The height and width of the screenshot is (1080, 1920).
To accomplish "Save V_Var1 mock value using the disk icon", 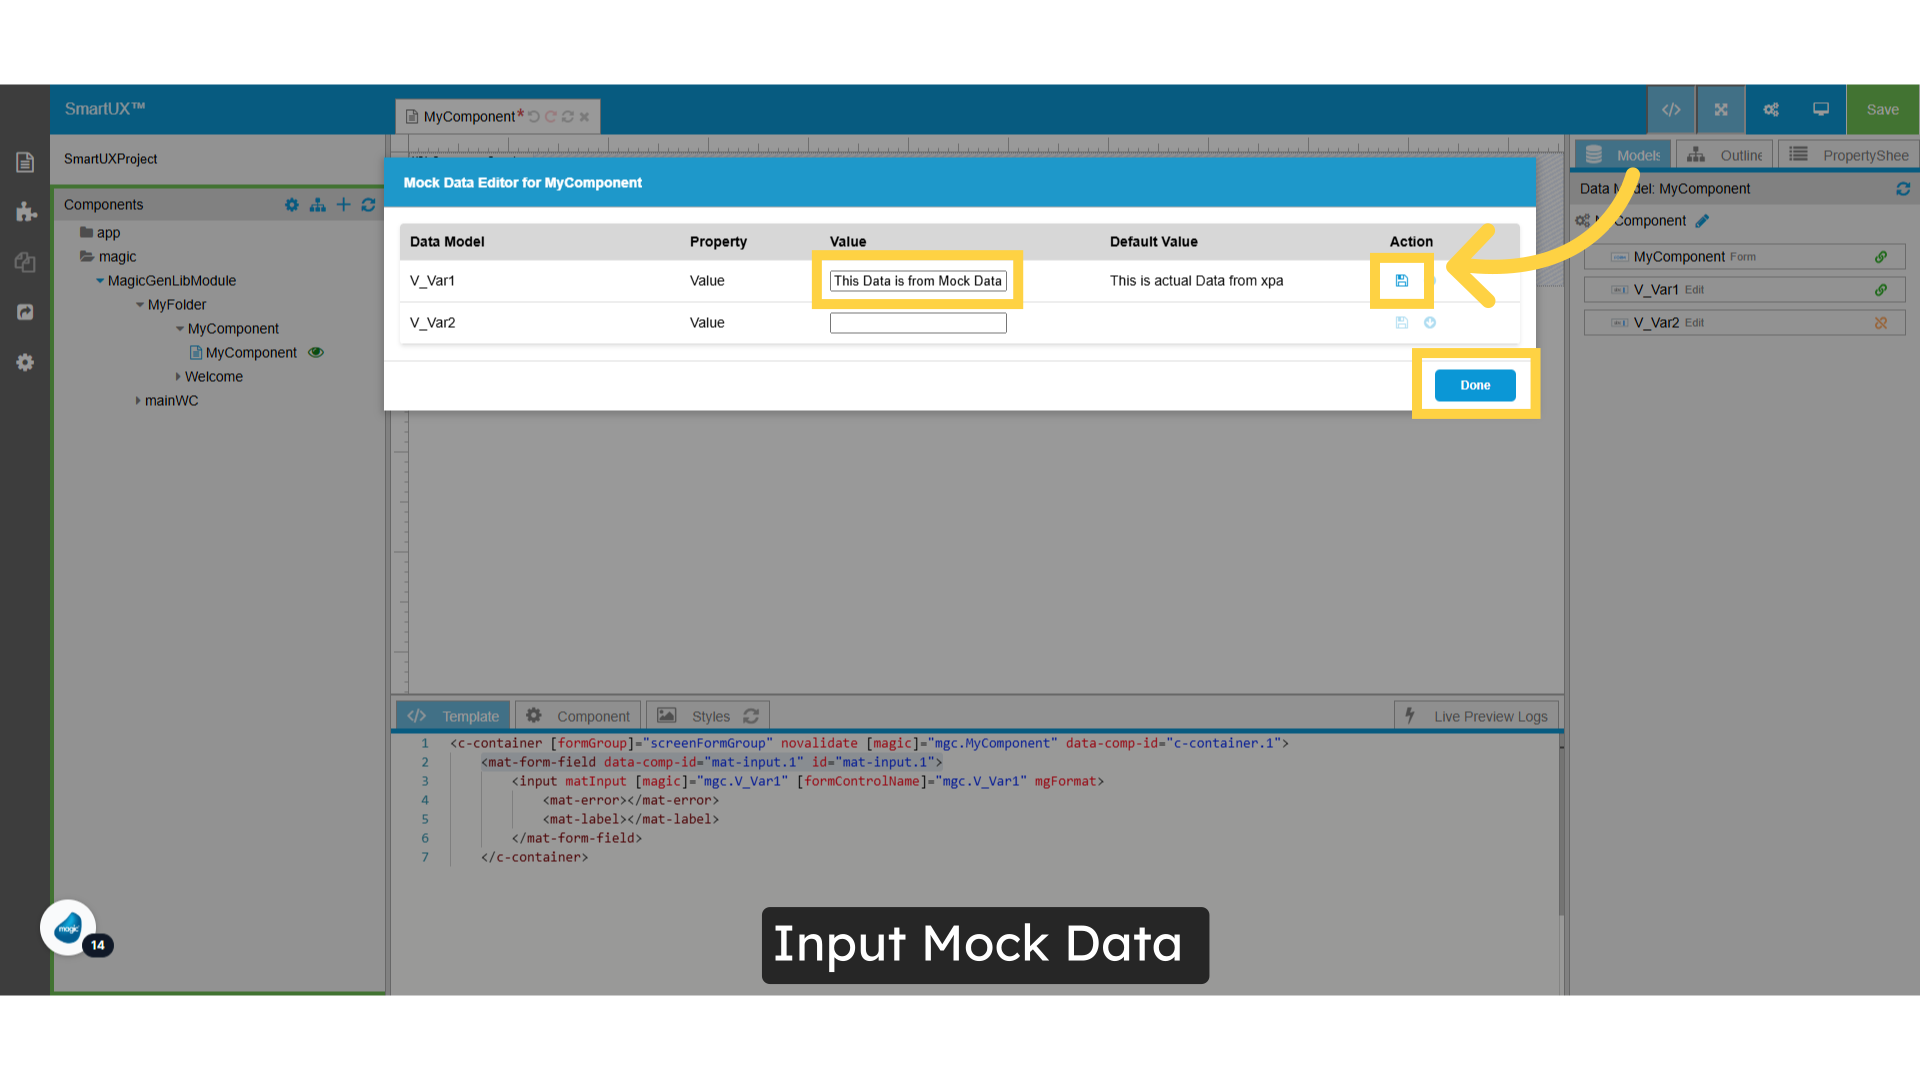I will (1400, 281).
